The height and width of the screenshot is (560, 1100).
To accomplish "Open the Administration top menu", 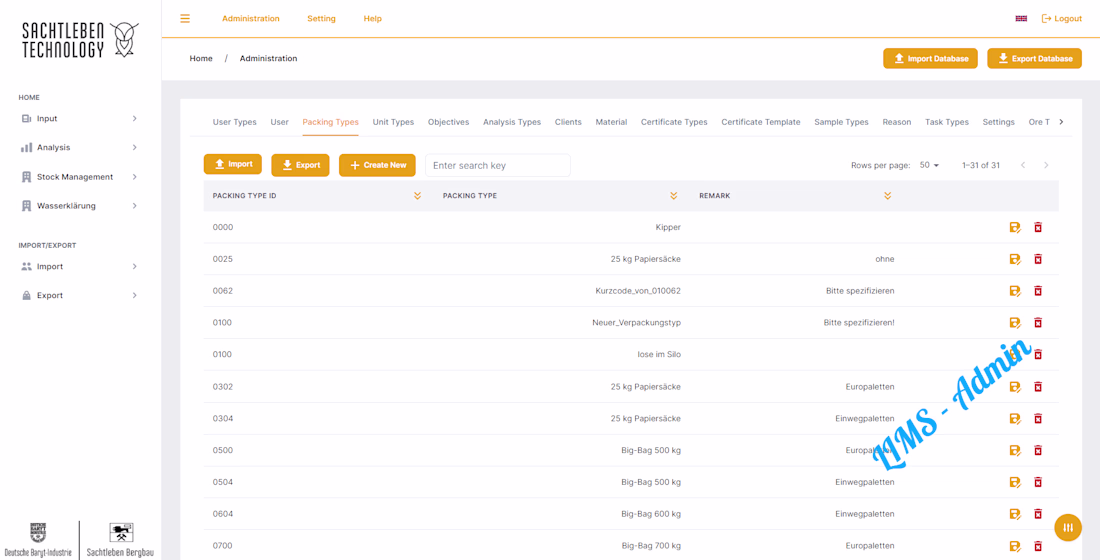I will click(x=250, y=19).
